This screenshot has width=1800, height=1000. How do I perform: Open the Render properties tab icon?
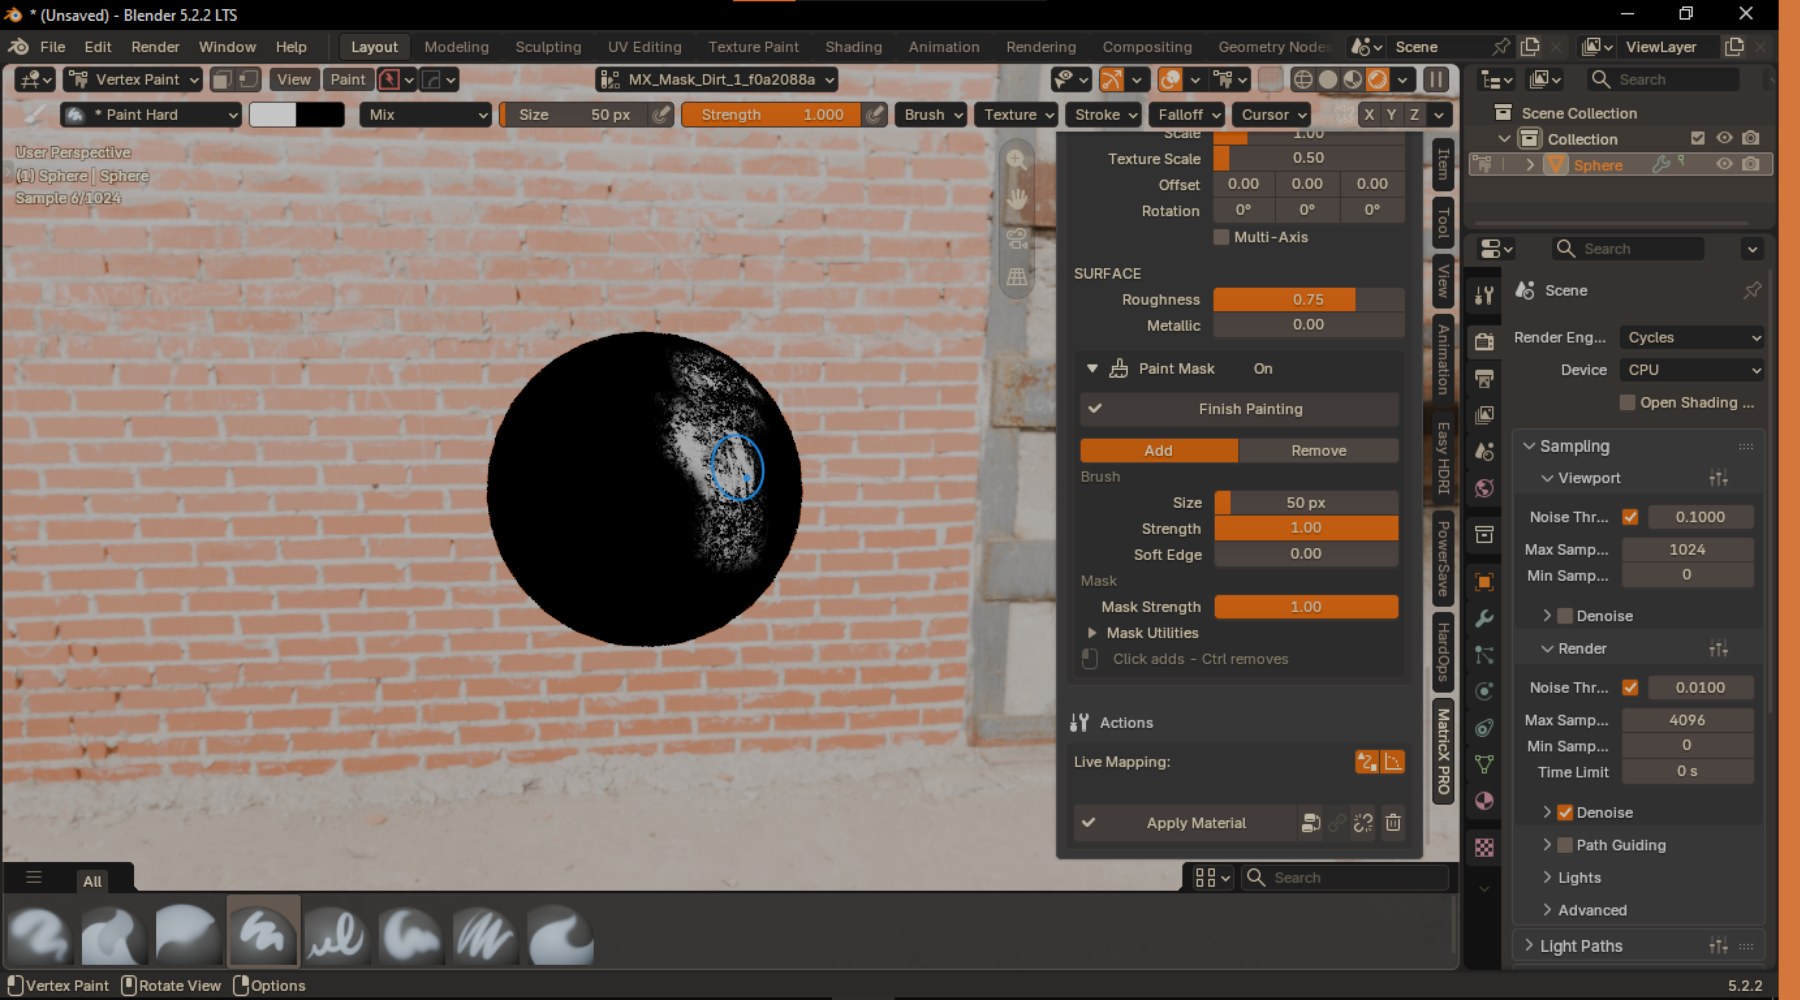[1484, 341]
